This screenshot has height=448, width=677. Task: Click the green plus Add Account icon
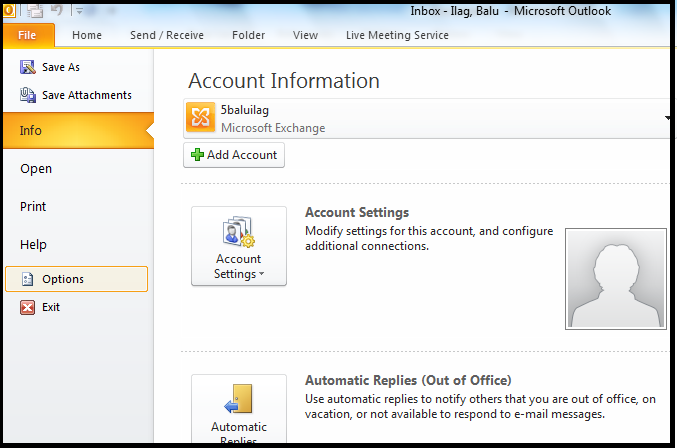(198, 155)
